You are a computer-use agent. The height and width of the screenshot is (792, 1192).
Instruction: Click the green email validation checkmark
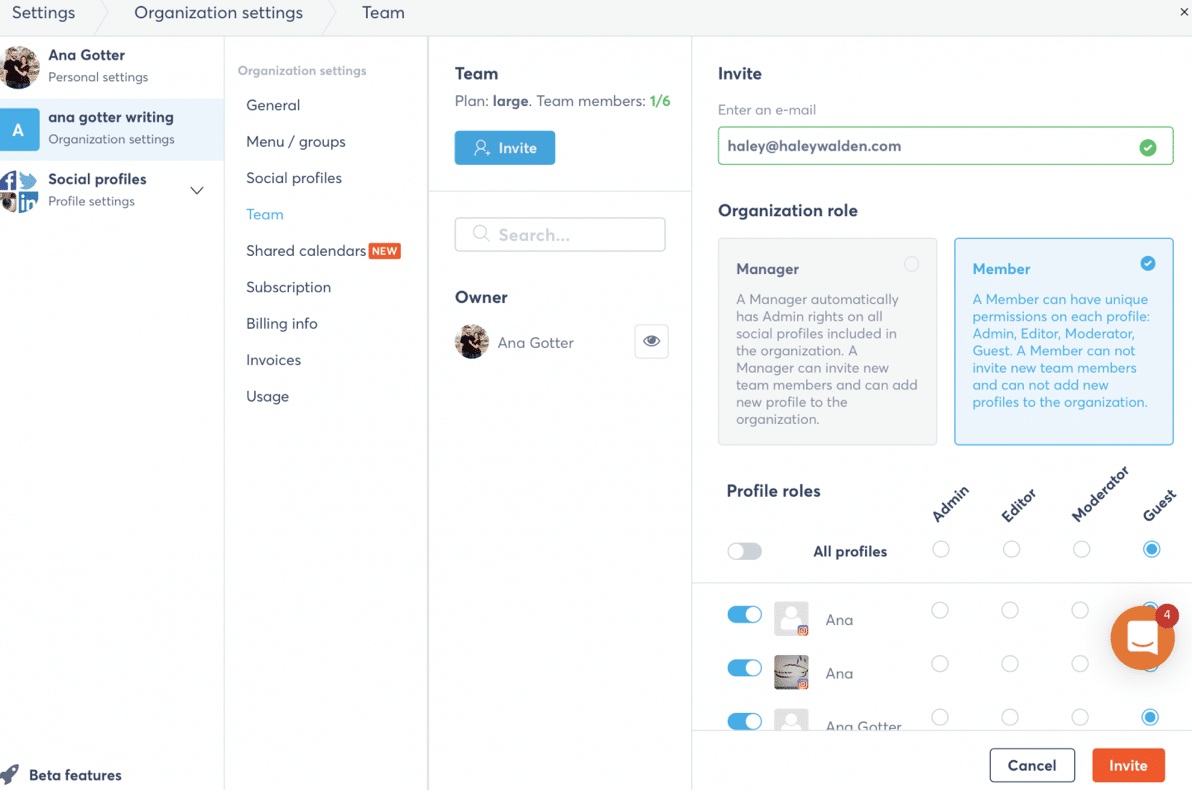click(x=1147, y=147)
